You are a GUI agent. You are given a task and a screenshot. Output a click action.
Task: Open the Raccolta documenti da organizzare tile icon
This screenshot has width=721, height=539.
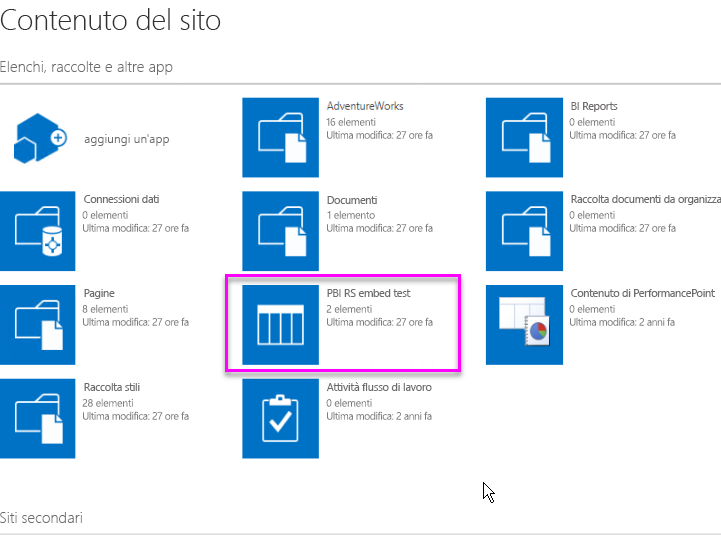[x=524, y=231]
